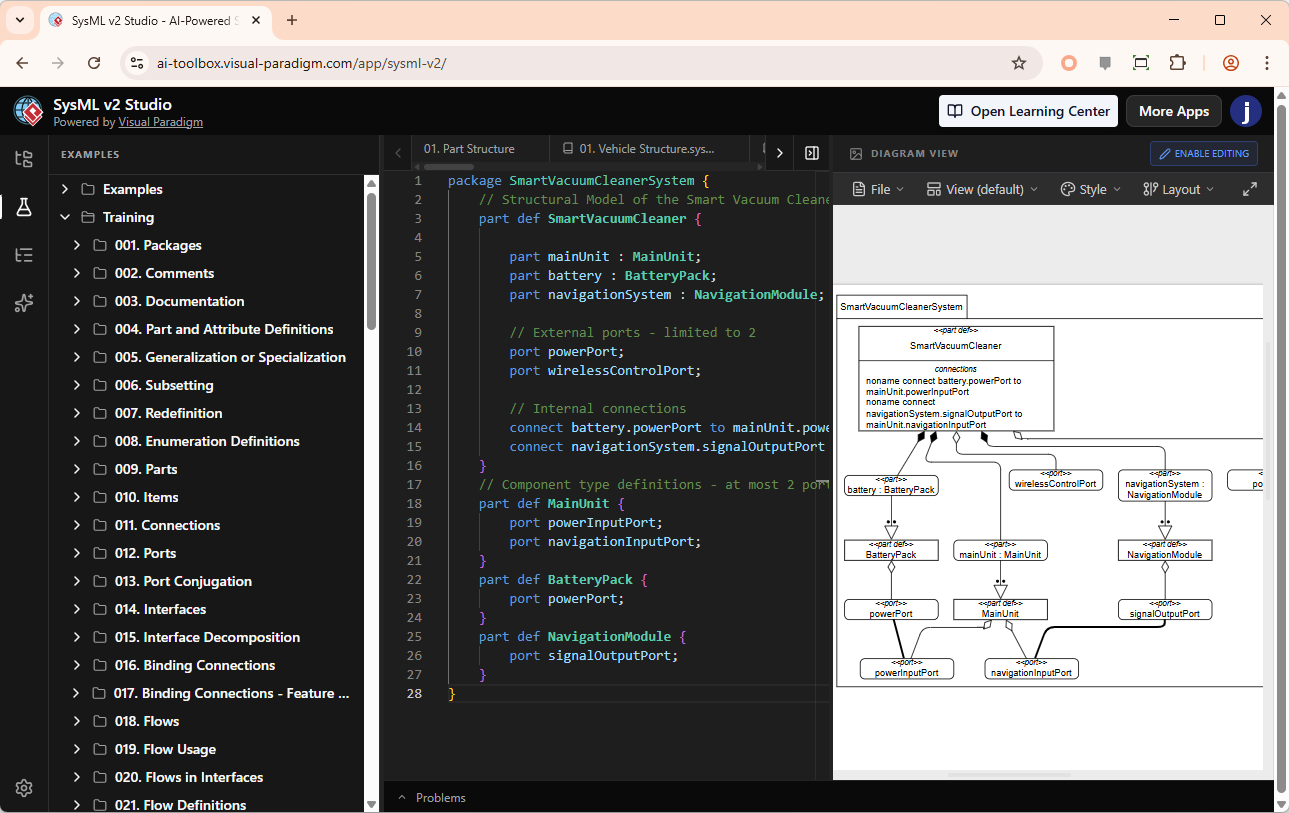Screen dimensions: 1289x813
Task: Expand diagram view using the diagonal arrows icon
Action: 1250,188
